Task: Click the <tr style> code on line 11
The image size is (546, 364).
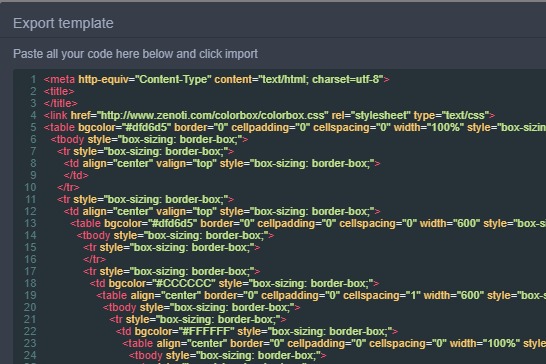Action: click(x=145, y=200)
